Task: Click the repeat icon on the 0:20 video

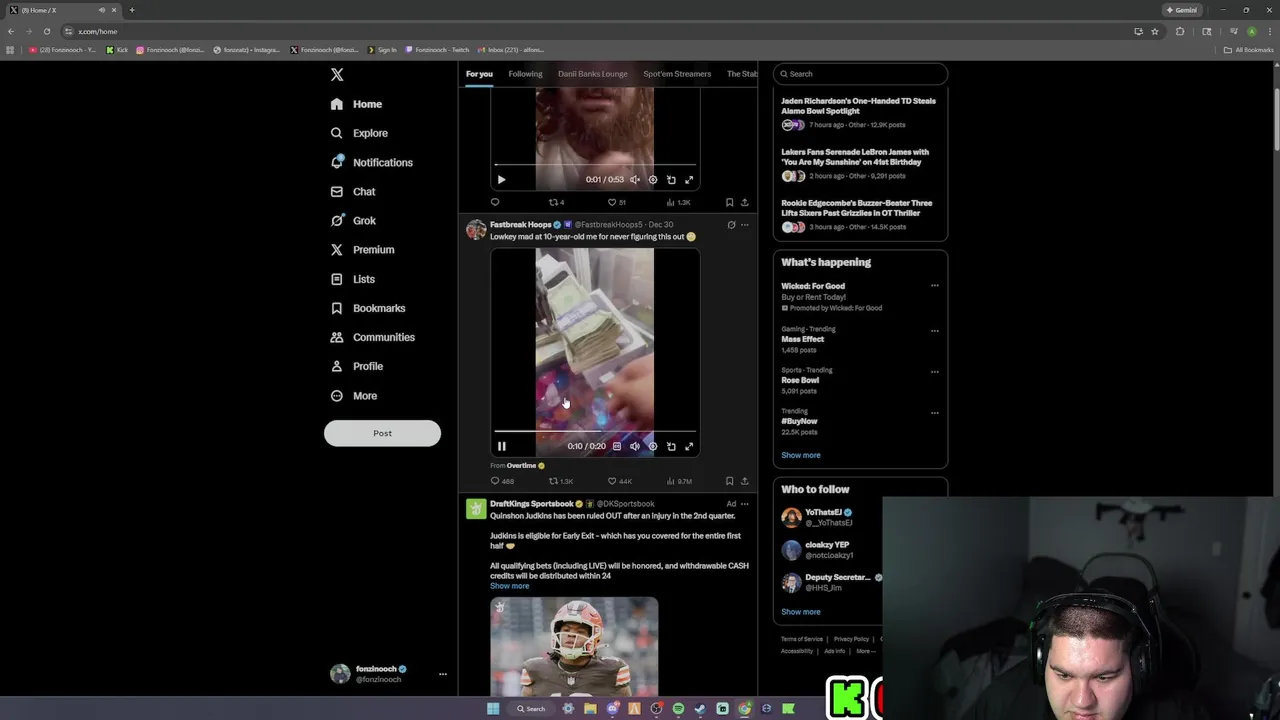Action: click(x=671, y=446)
